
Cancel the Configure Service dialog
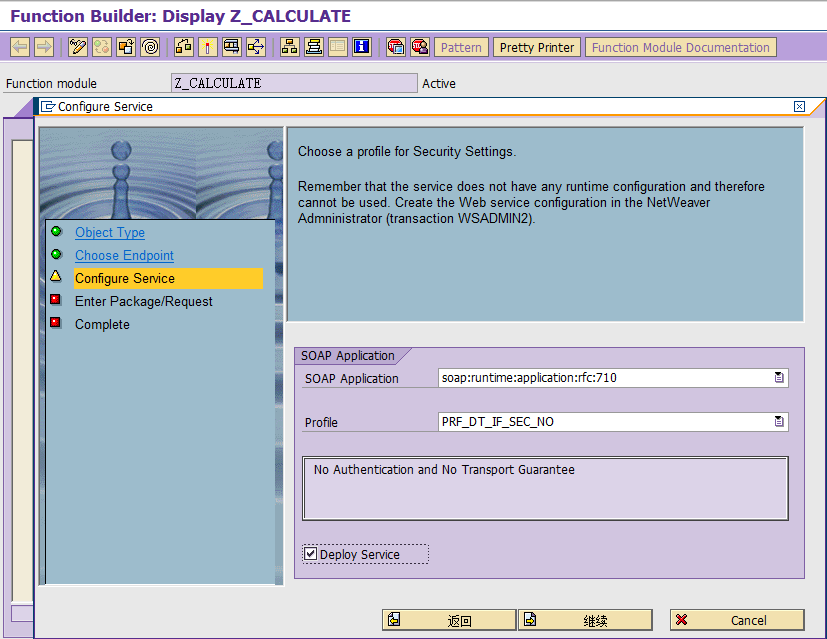point(736,620)
